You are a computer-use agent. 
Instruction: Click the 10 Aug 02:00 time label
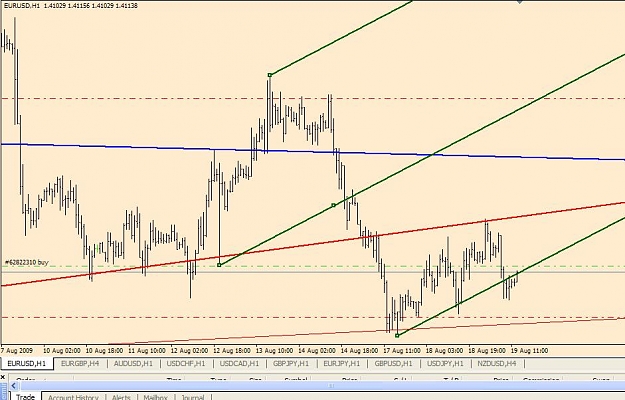point(62,351)
